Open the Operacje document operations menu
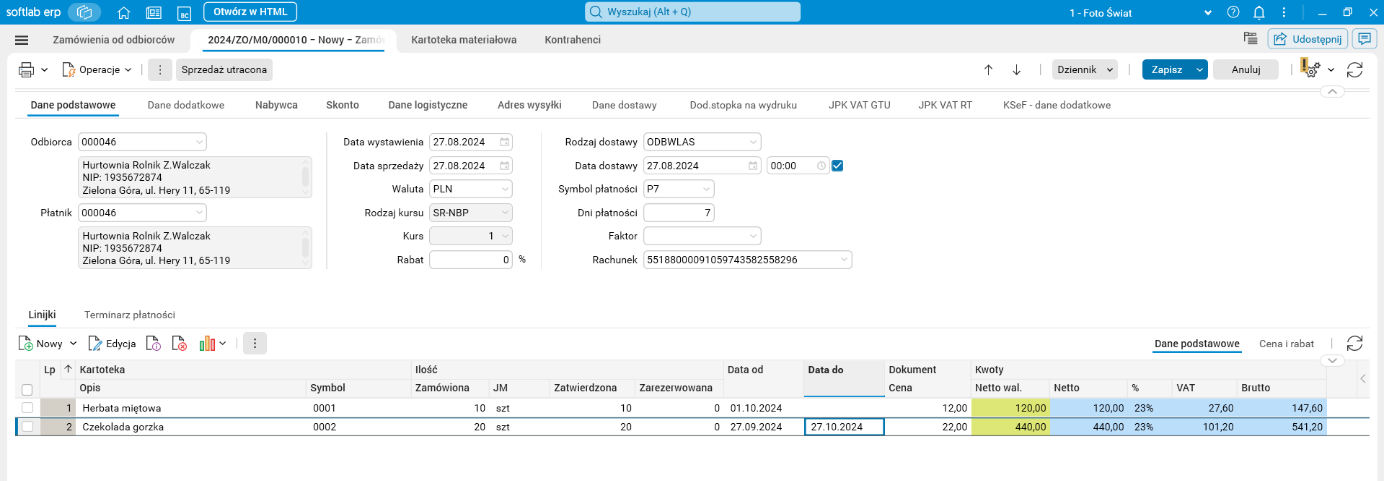This screenshot has height=481, width=1384. pyautogui.click(x=96, y=70)
